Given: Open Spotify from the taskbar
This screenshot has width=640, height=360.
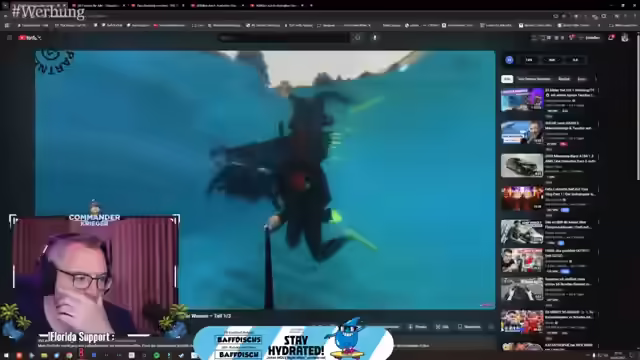Looking at the screenshot, I should point(157,356).
